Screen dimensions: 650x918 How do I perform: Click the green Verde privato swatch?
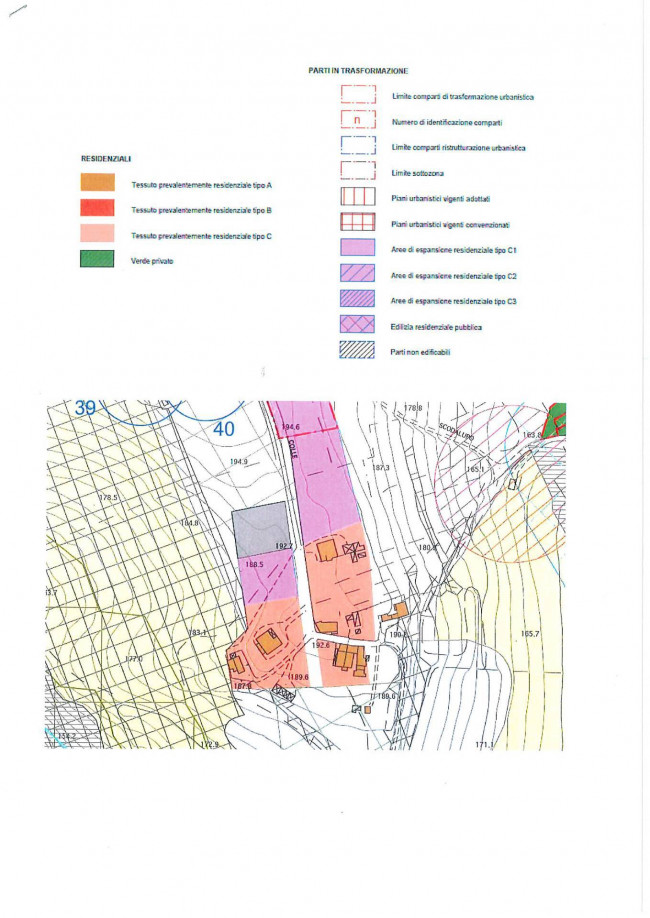97,260
